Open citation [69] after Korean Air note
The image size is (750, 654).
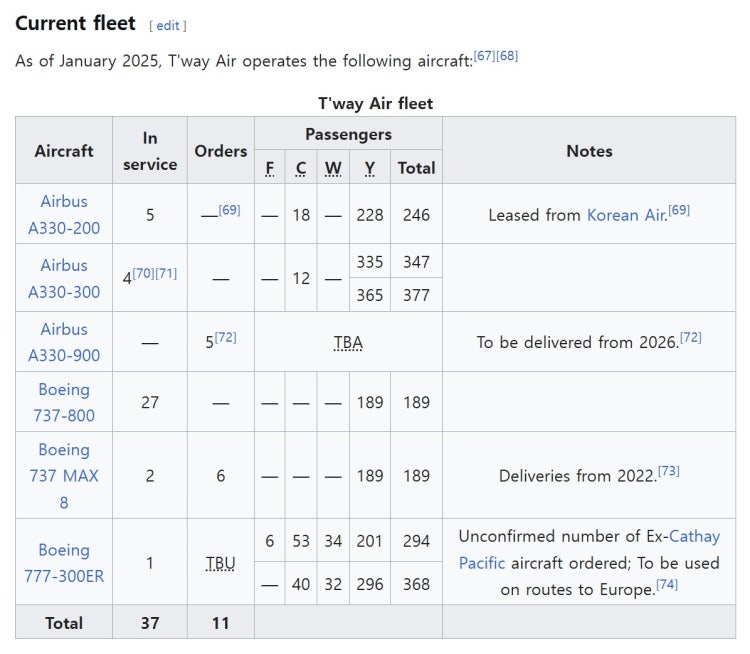coord(679,210)
